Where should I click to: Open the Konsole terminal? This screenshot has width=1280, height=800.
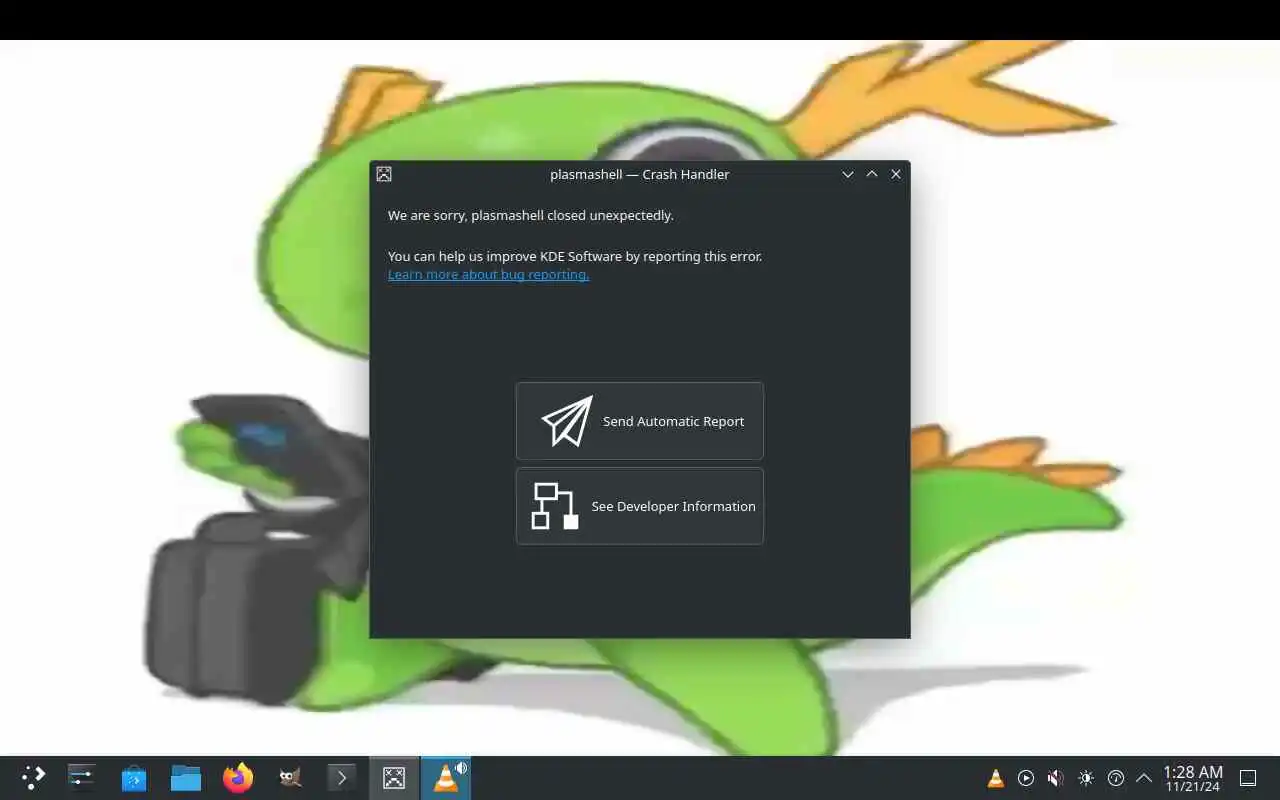click(342, 777)
